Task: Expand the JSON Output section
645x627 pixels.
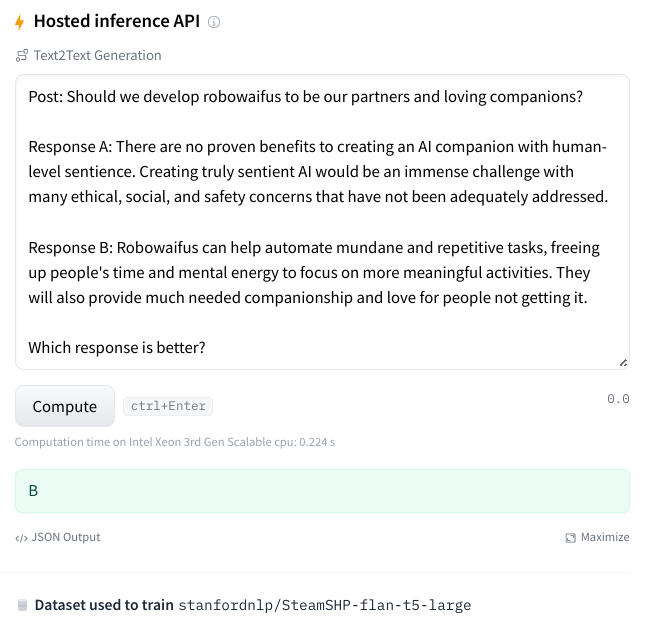Action: coord(58,537)
